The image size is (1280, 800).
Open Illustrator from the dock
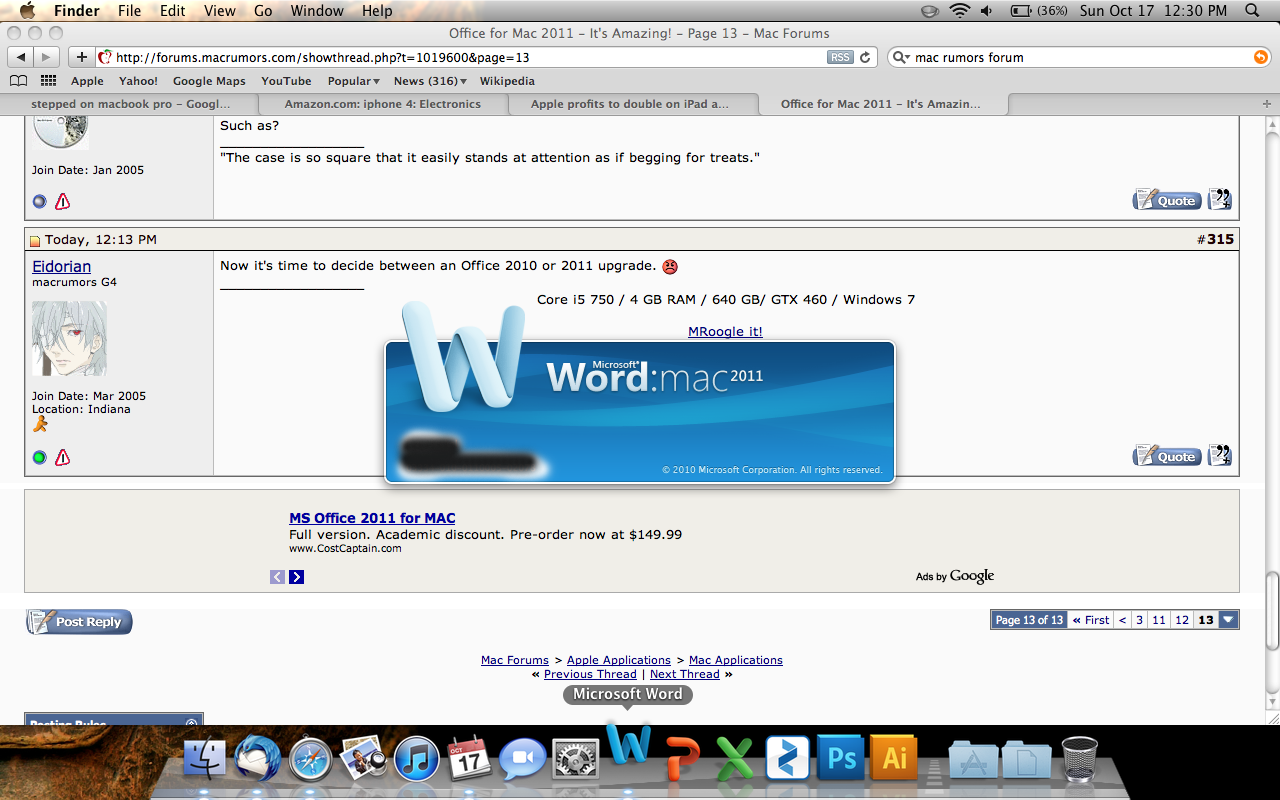894,757
